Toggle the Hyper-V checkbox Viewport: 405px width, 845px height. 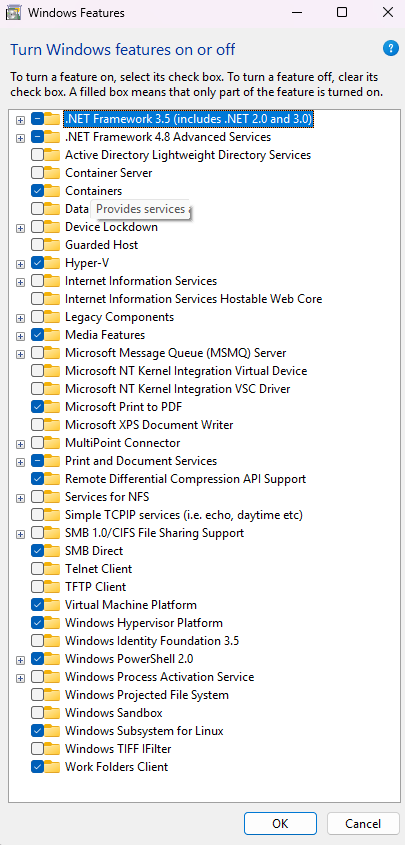point(38,263)
